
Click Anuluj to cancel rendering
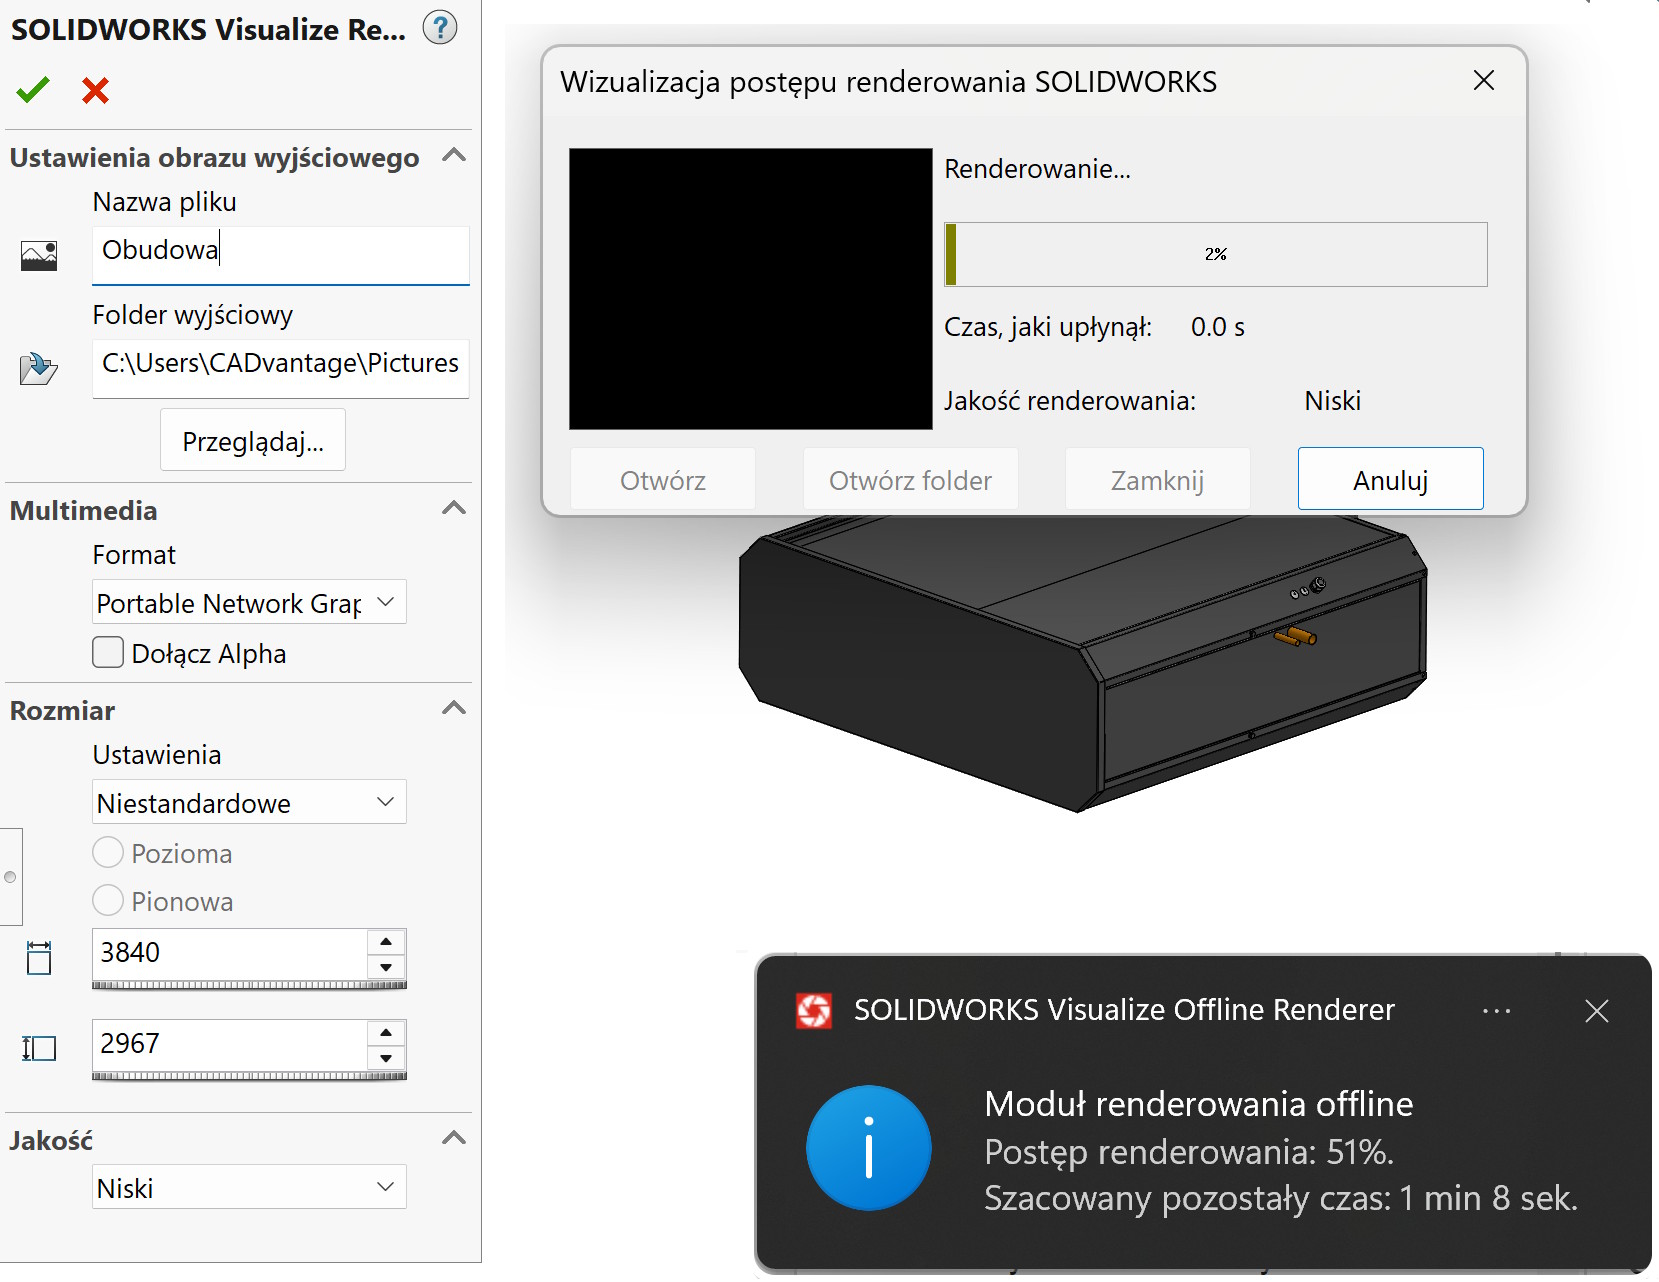pyautogui.click(x=1390, y=480)
